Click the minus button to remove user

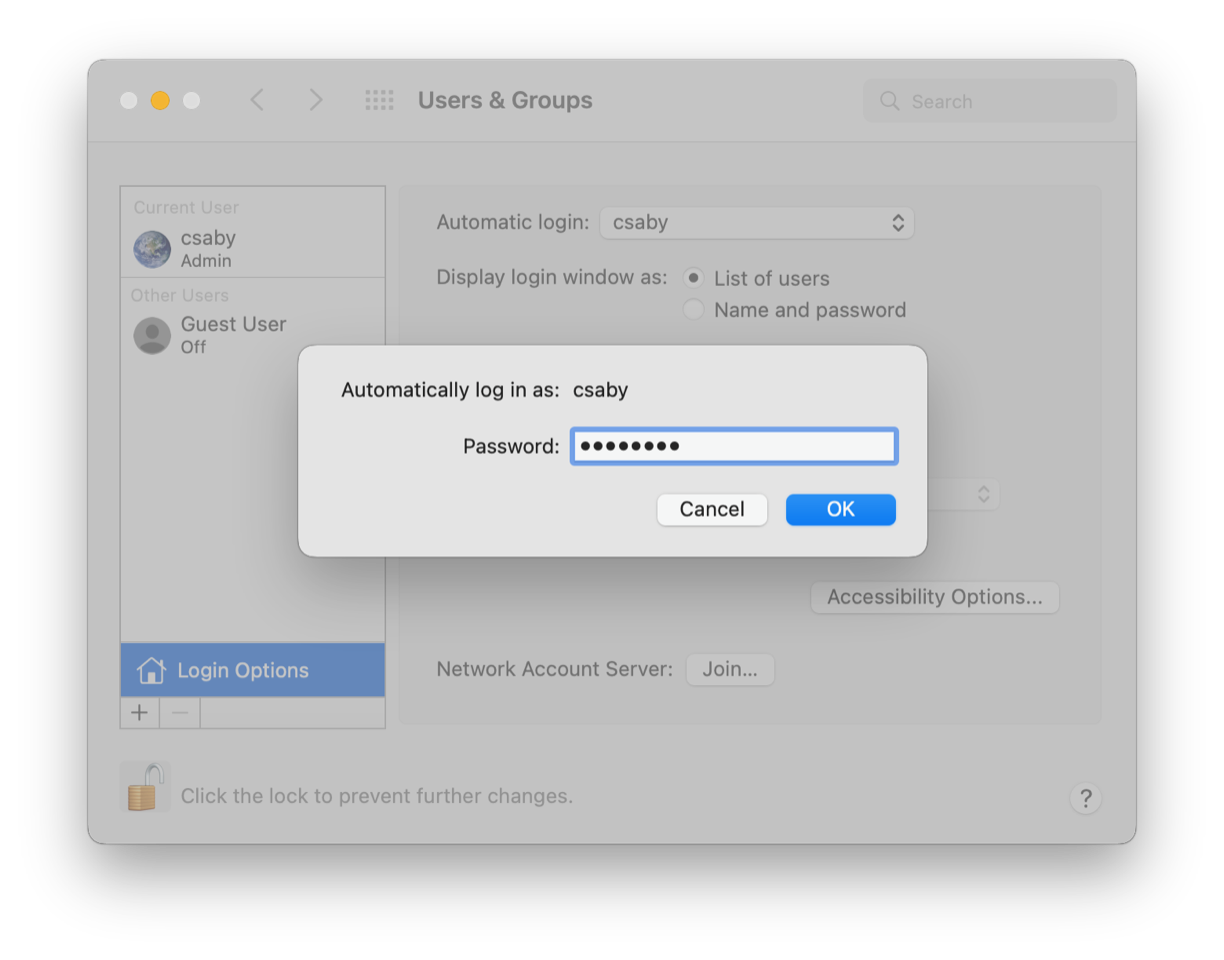180,713
